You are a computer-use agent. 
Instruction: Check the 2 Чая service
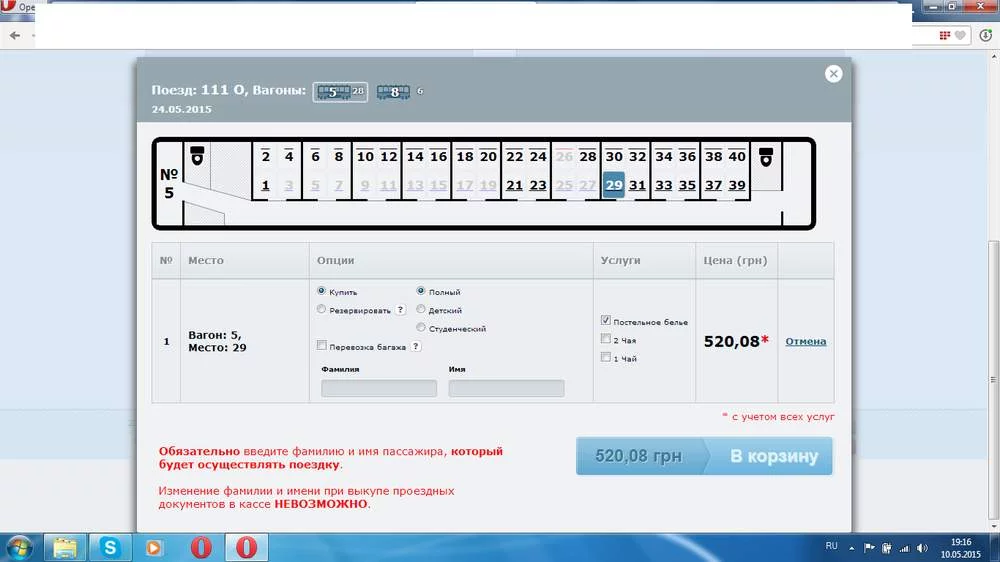pyautogui.click(x=605, y=339)
